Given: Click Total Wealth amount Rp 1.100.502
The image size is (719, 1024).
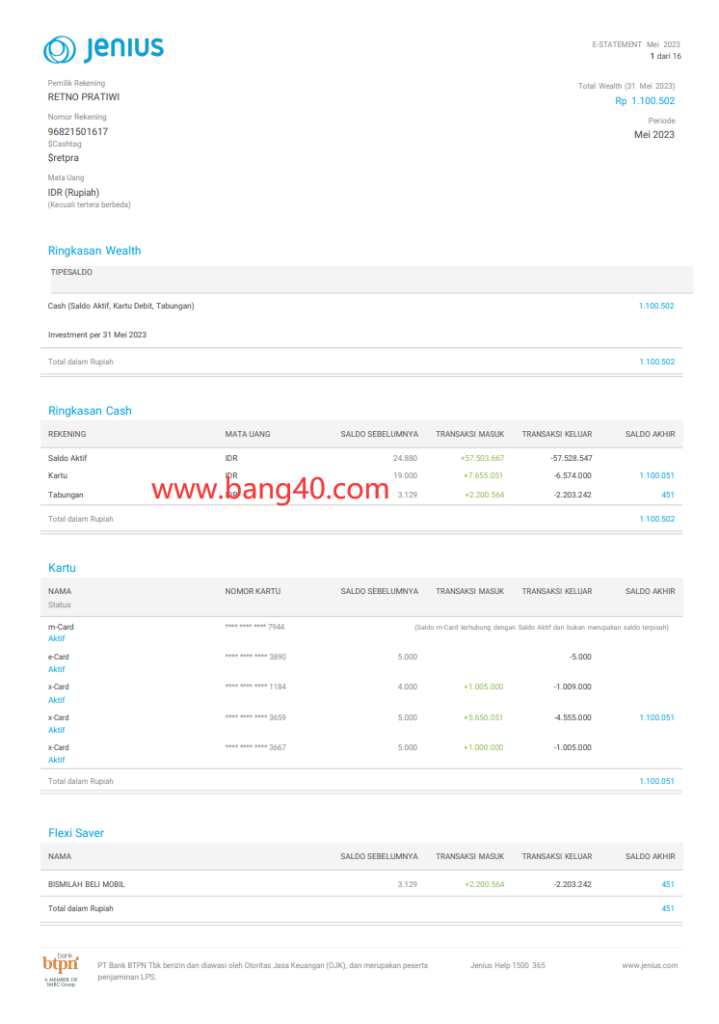Looking at the screenshot, I should point(645,101).
